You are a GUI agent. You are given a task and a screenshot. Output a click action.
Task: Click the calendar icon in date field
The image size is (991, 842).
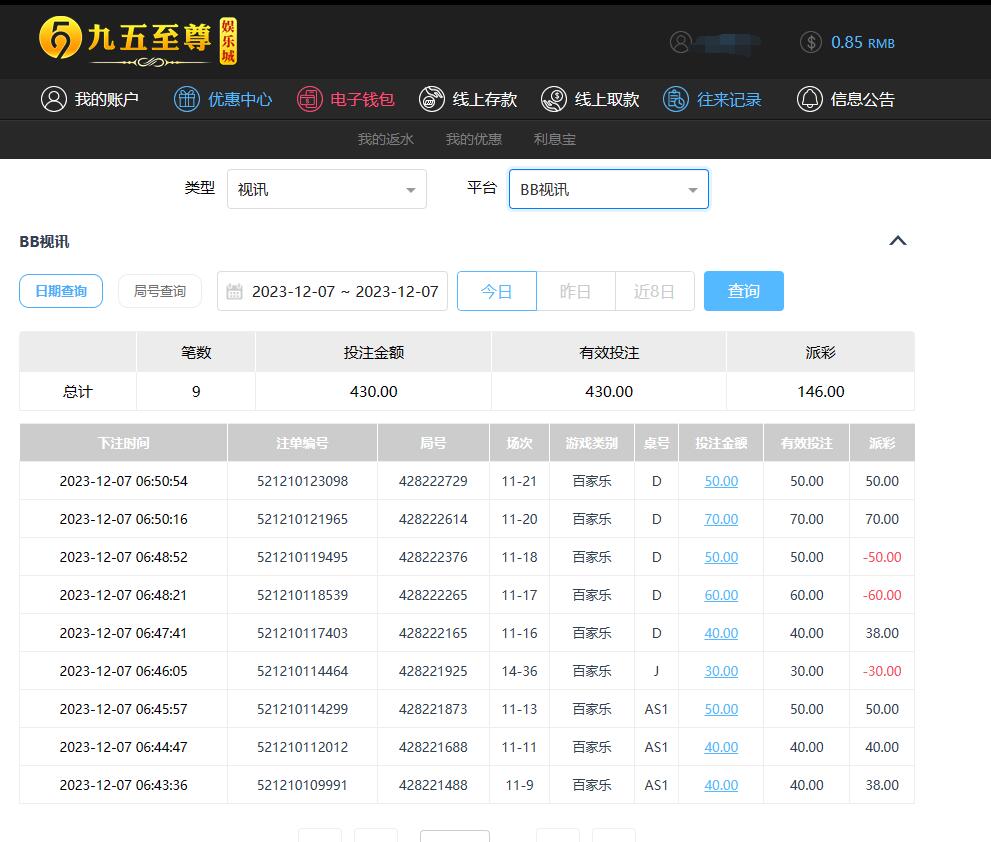(234, 291)
